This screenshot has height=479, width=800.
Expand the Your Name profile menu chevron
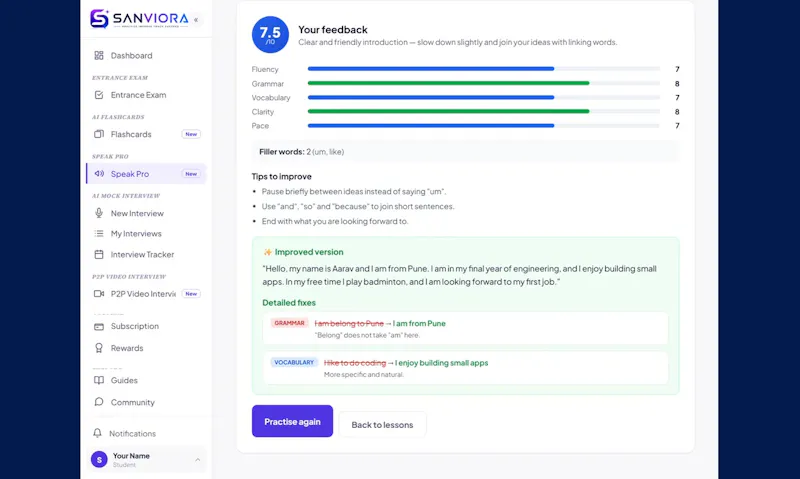tap(197, 460)
